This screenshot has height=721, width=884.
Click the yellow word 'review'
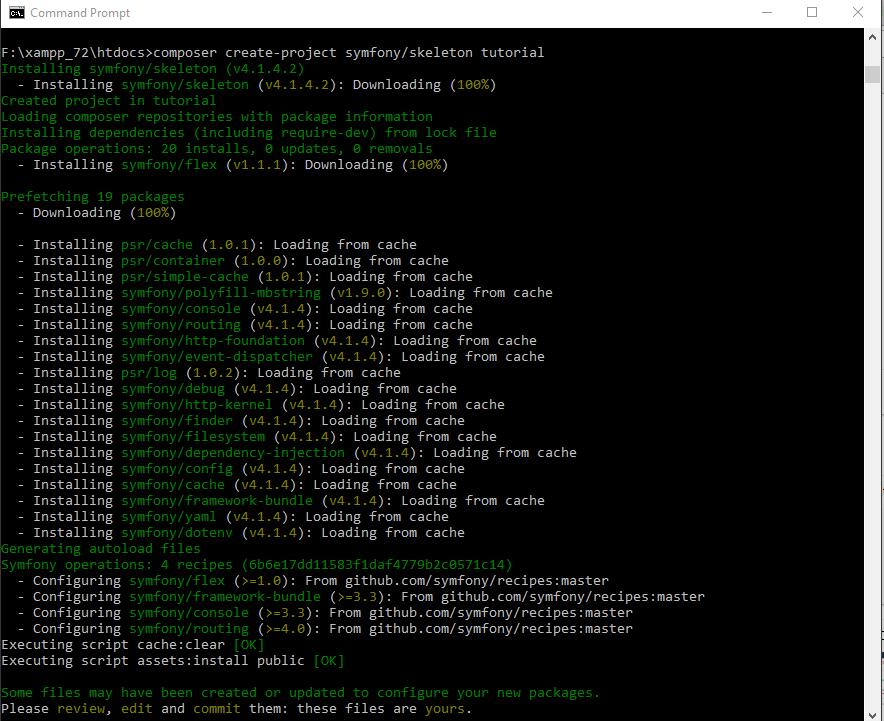click(81, 709)
